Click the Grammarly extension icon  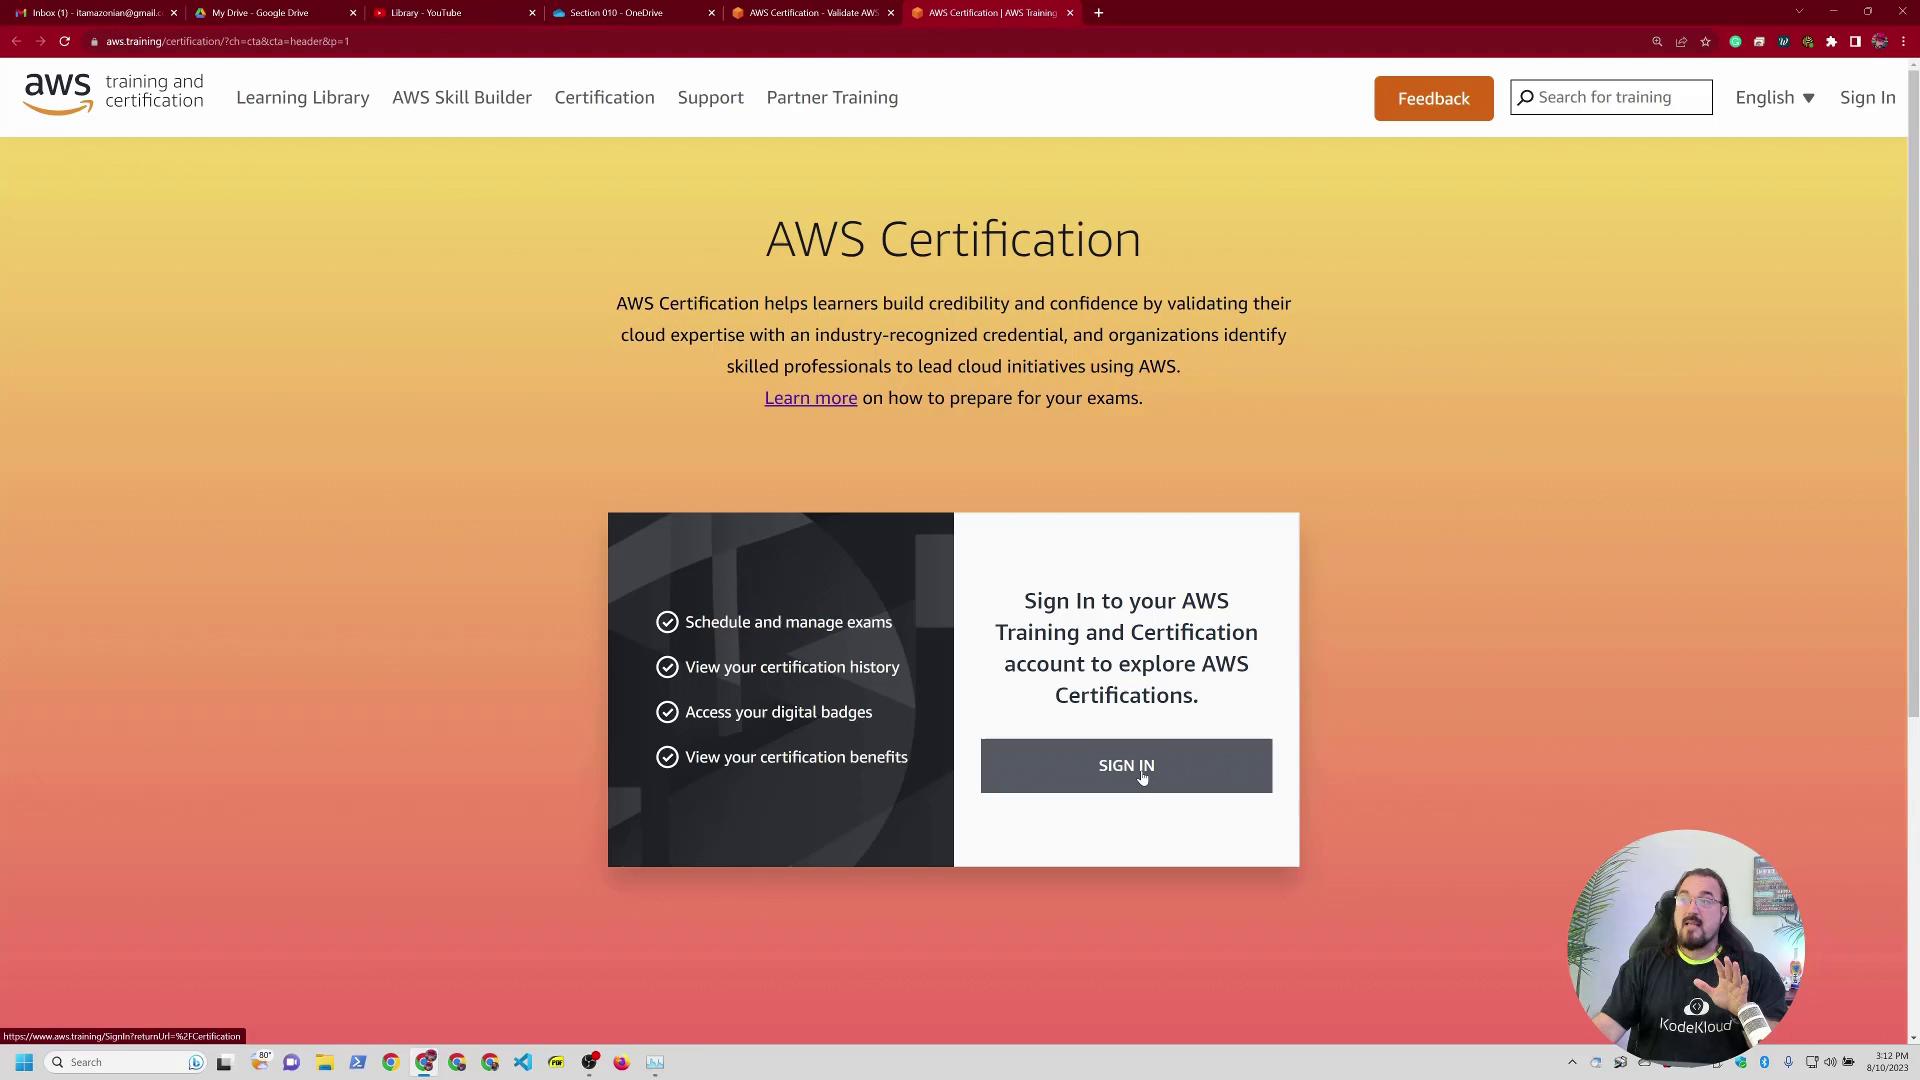coord(1735,42)
